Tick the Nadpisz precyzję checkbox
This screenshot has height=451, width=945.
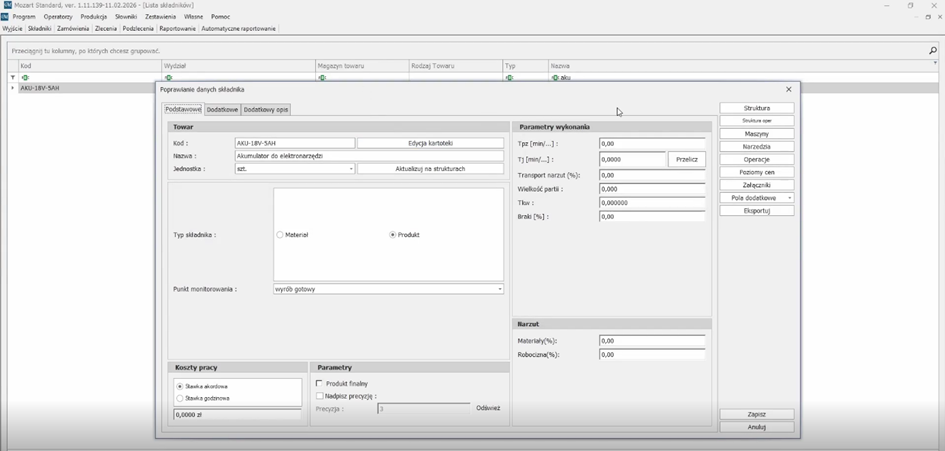click(319, 396)
